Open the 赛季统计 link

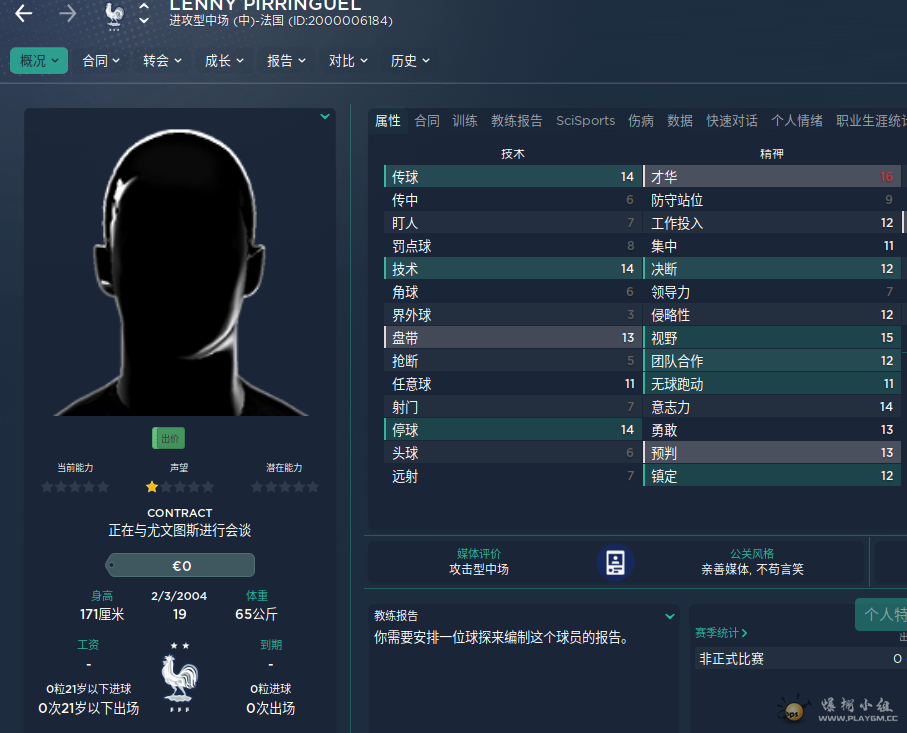[x=721, y=633]
